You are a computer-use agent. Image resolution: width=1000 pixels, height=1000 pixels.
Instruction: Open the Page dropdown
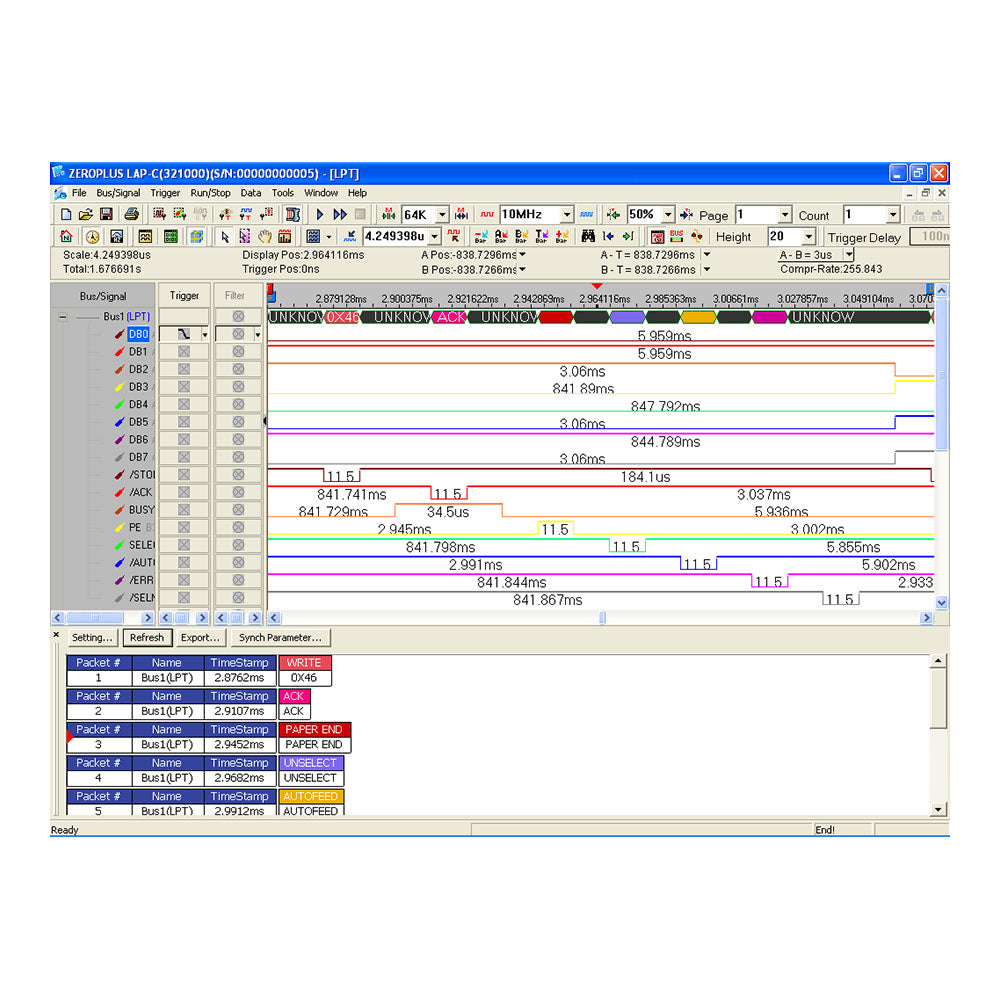(785, 215)
